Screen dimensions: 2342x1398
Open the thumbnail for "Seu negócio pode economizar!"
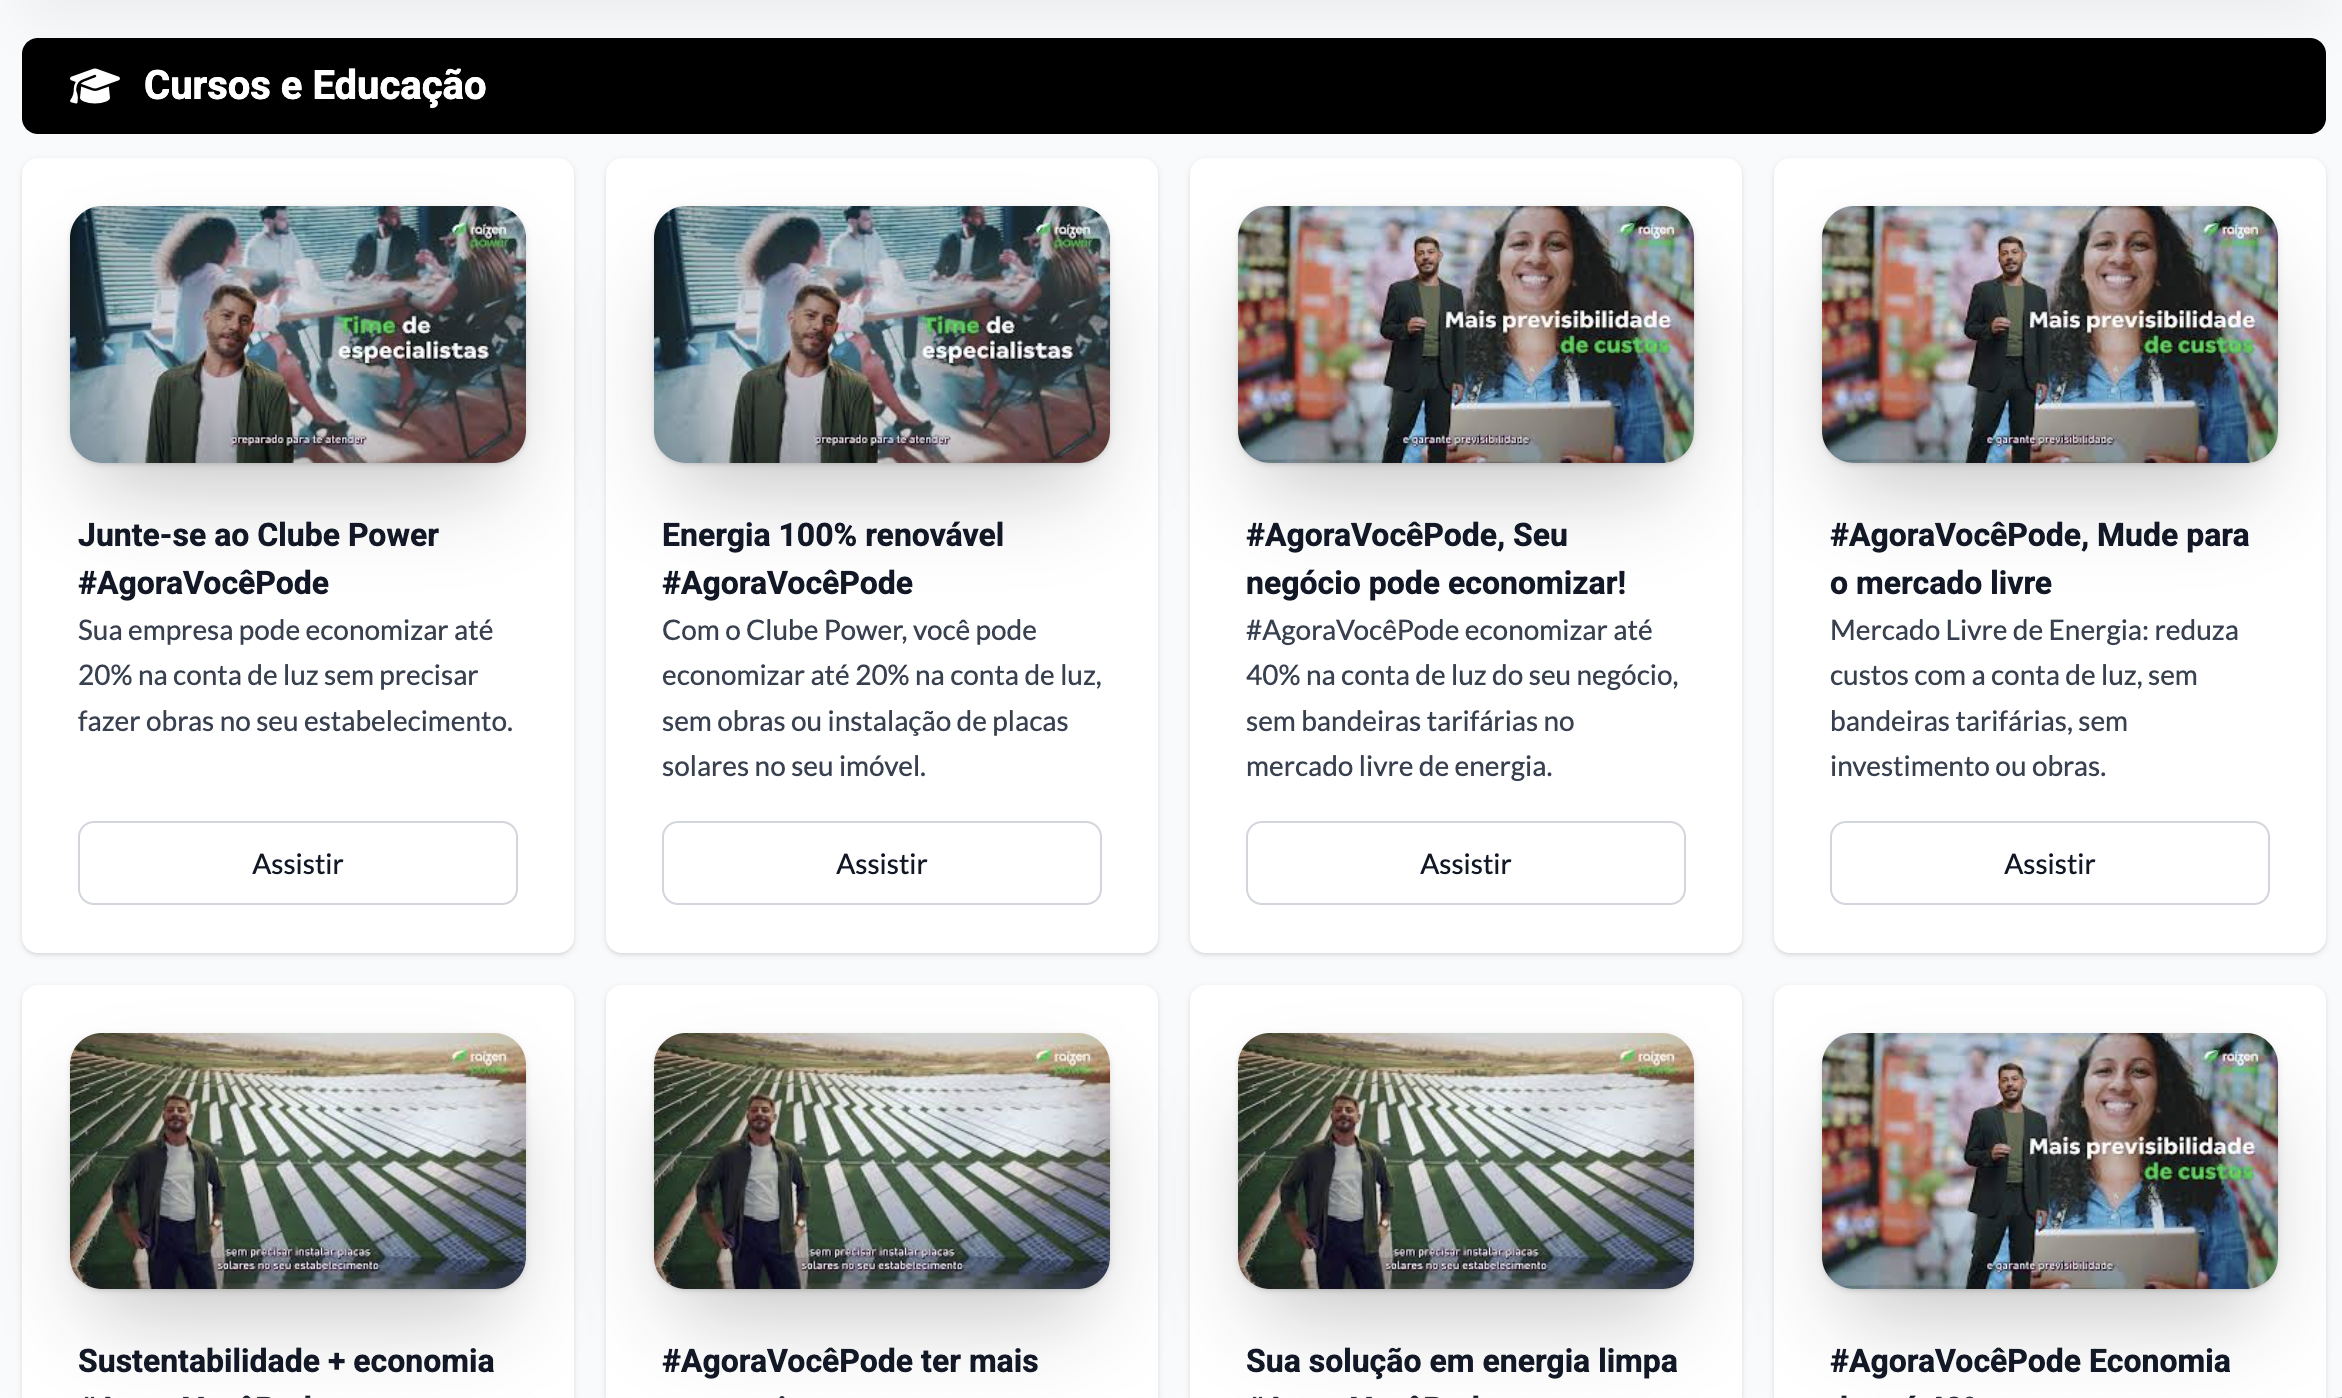pos(1466,334)
